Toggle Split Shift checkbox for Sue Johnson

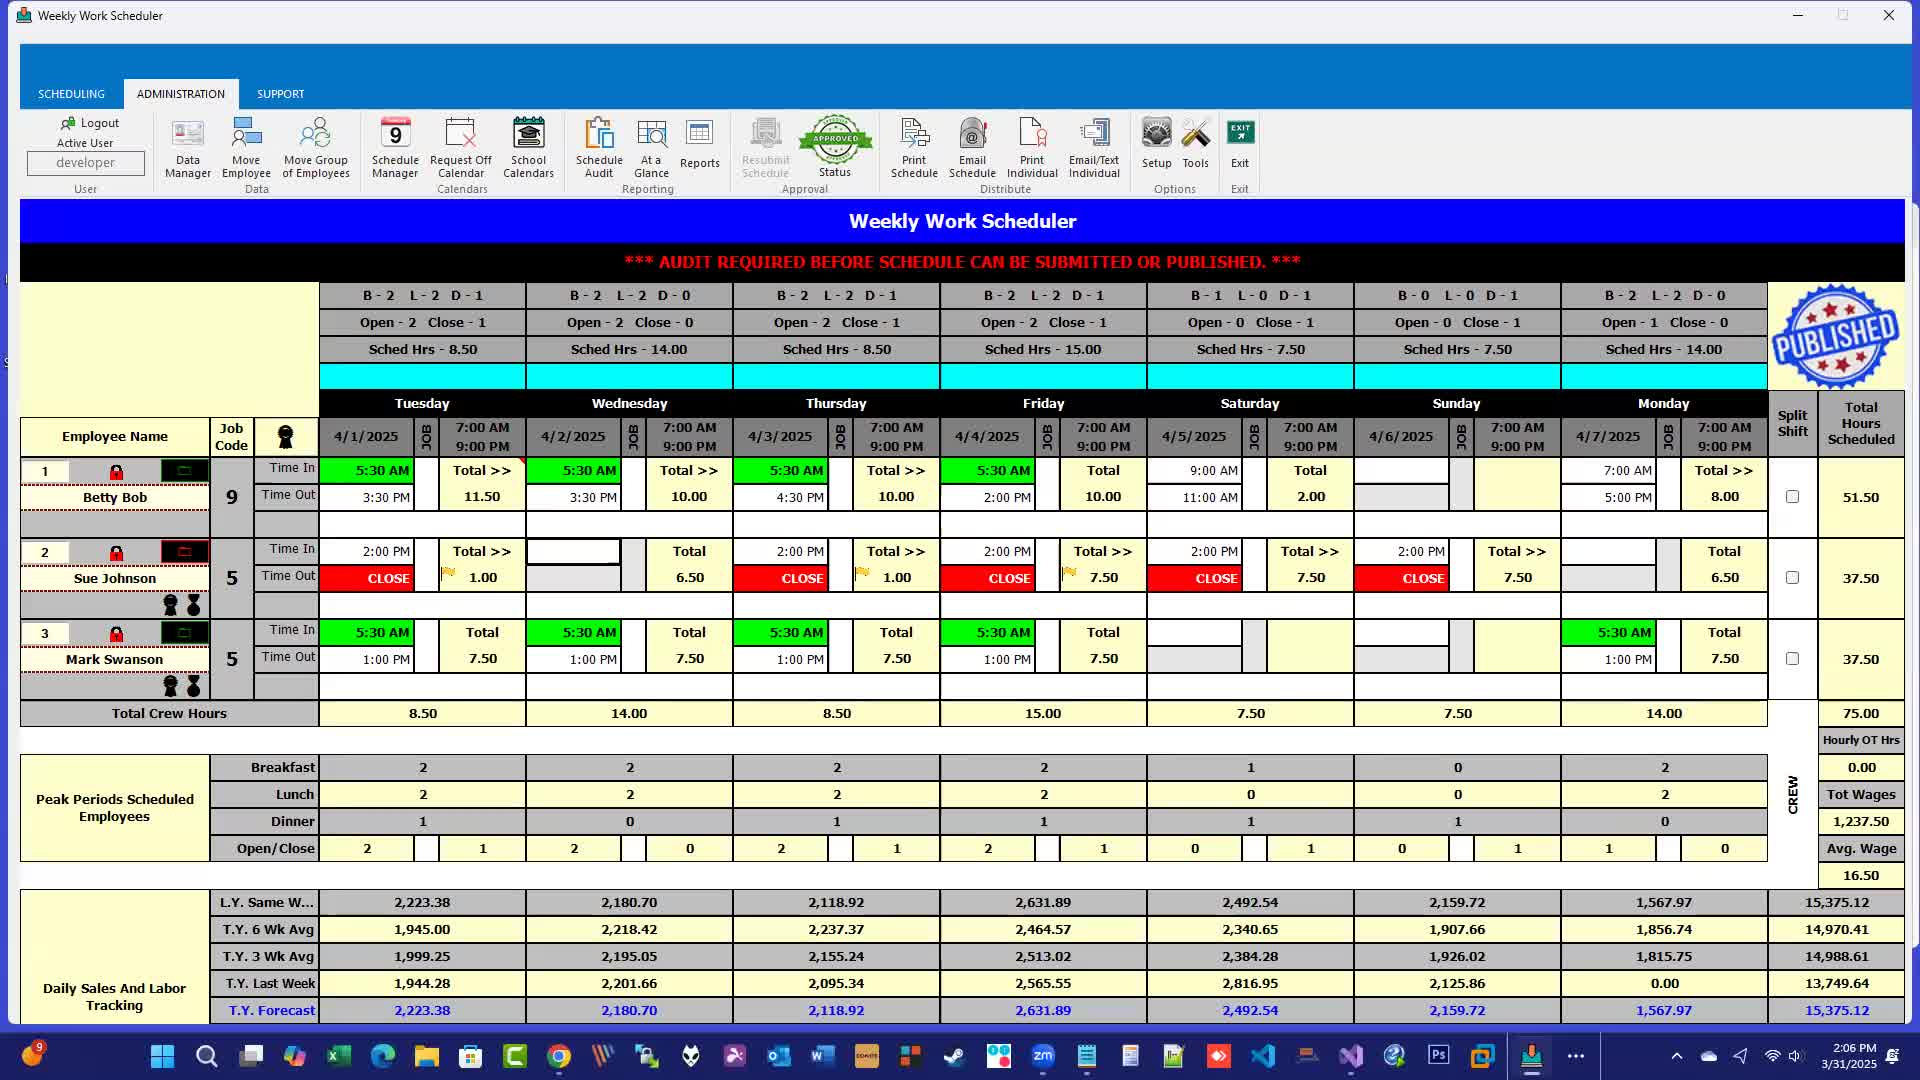(x=1792, y=578)
